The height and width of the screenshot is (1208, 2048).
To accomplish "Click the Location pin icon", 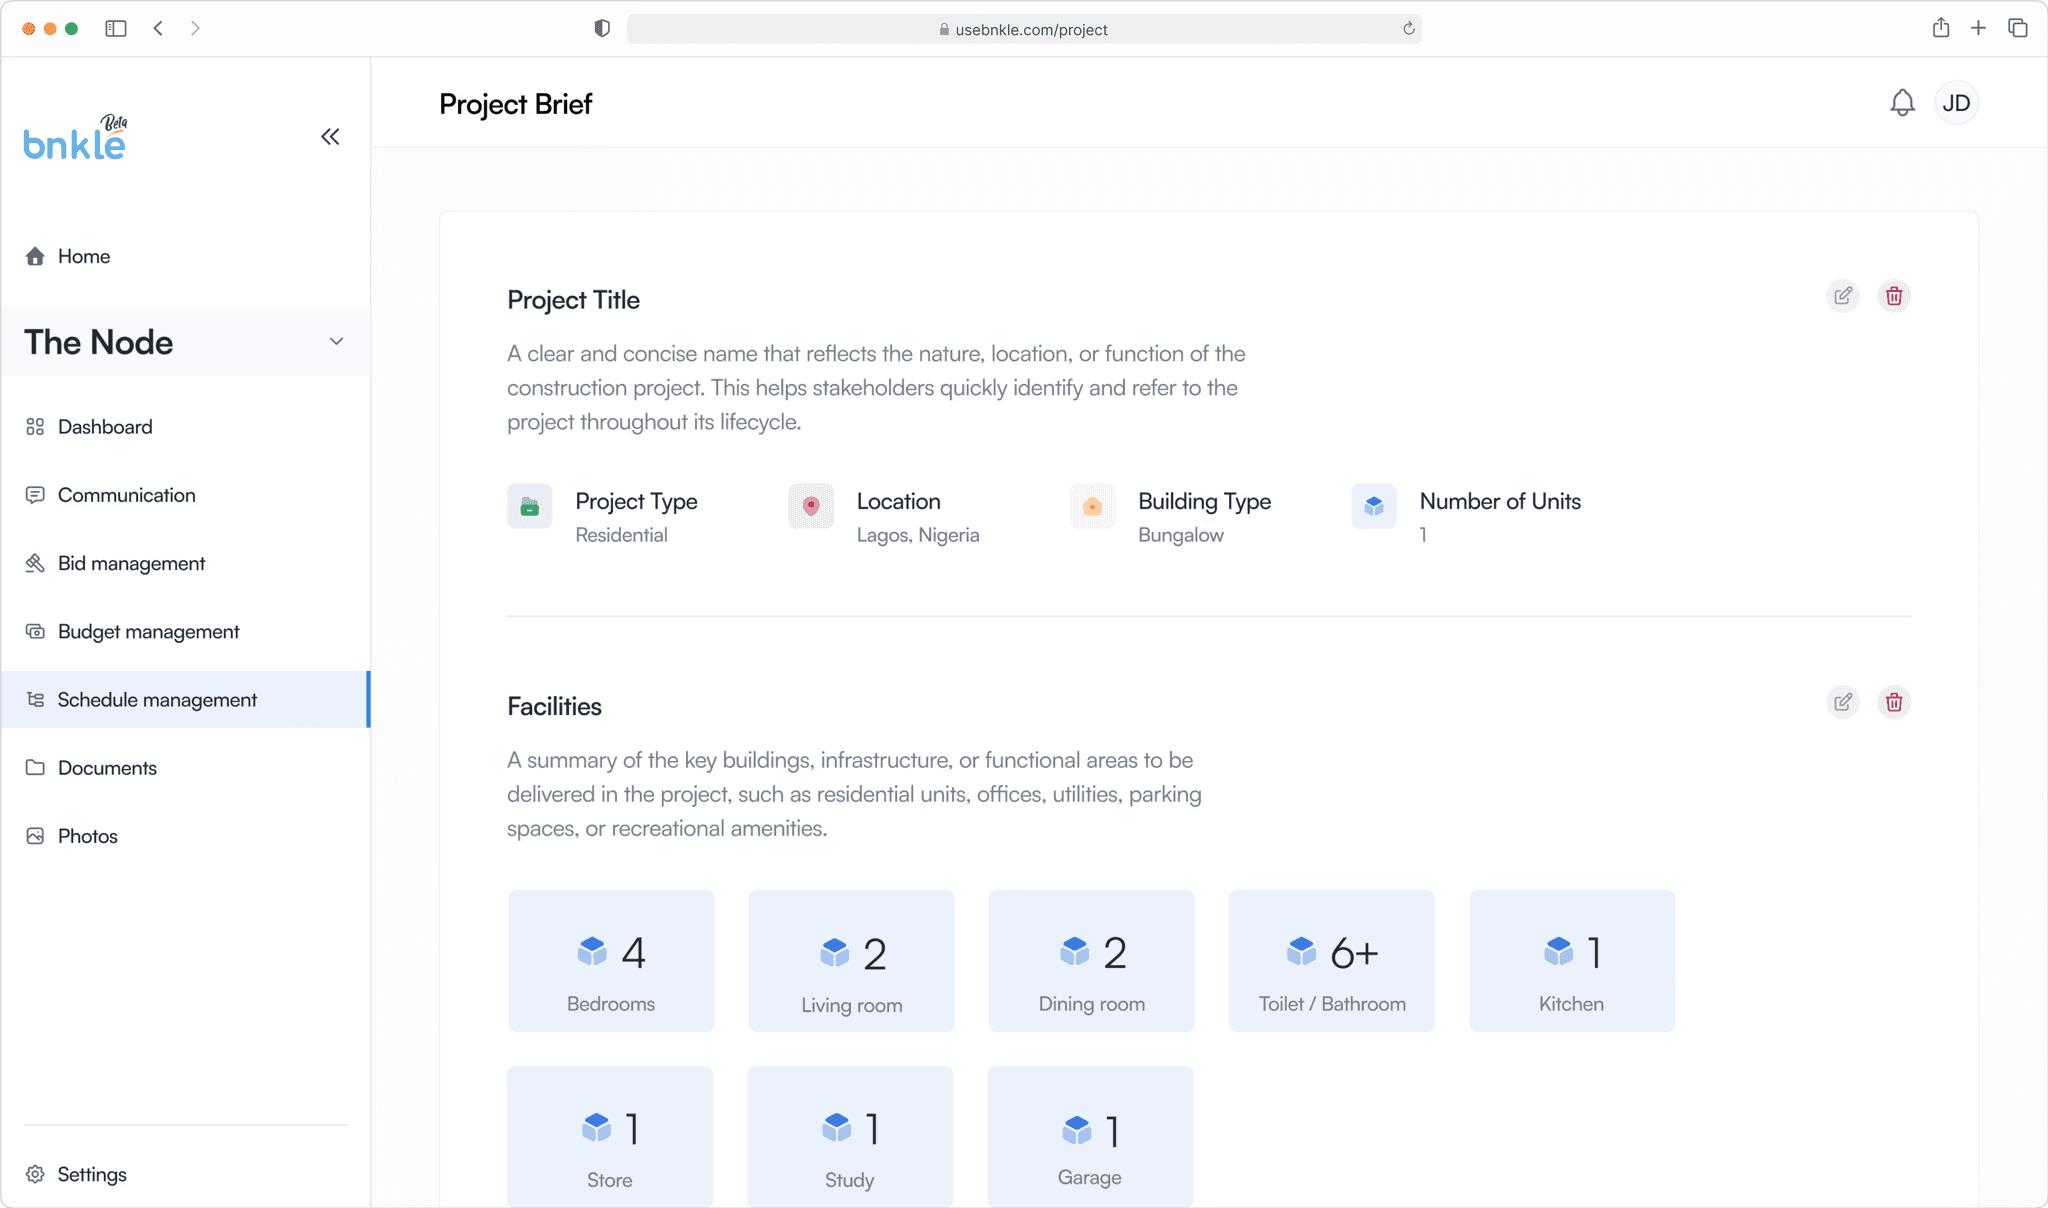I will pos(811,507).
